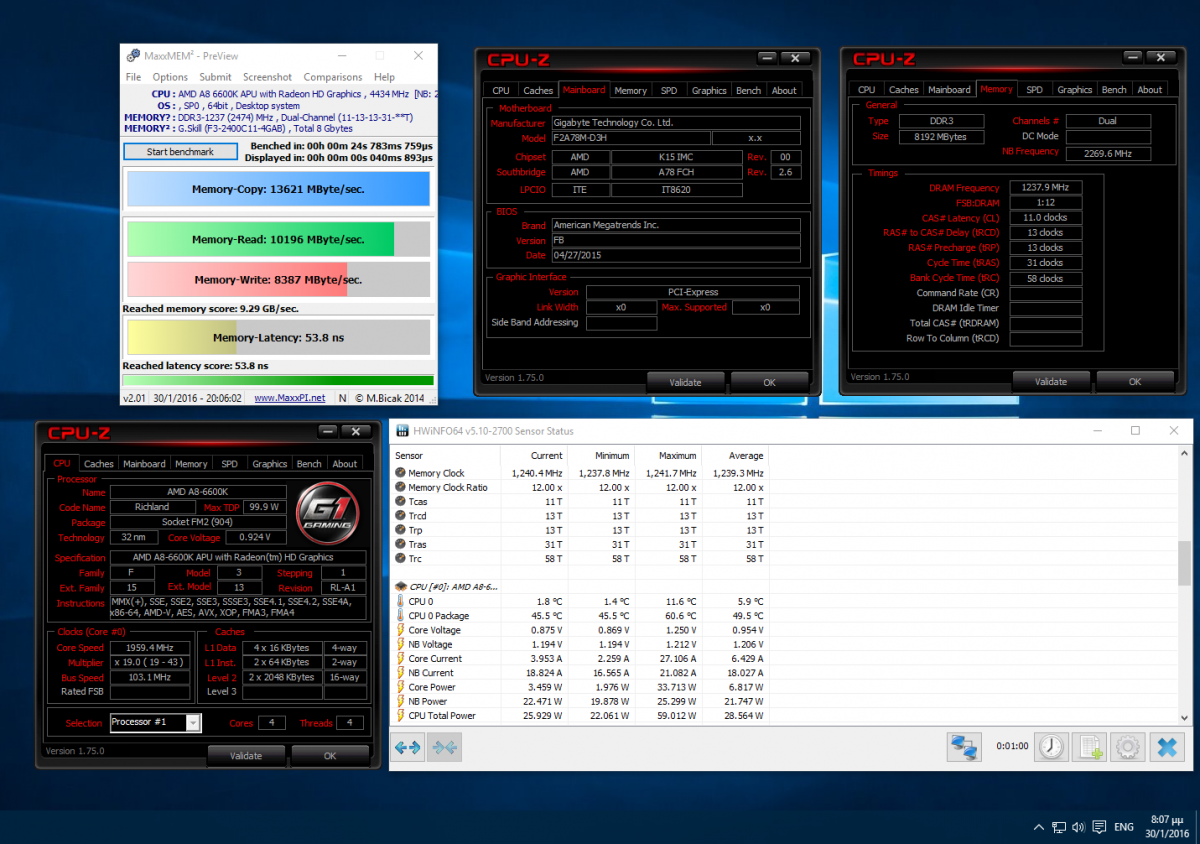1200x844 pixels.
Task: Select the Core Power sensor row
Action: tap(580, 687)
